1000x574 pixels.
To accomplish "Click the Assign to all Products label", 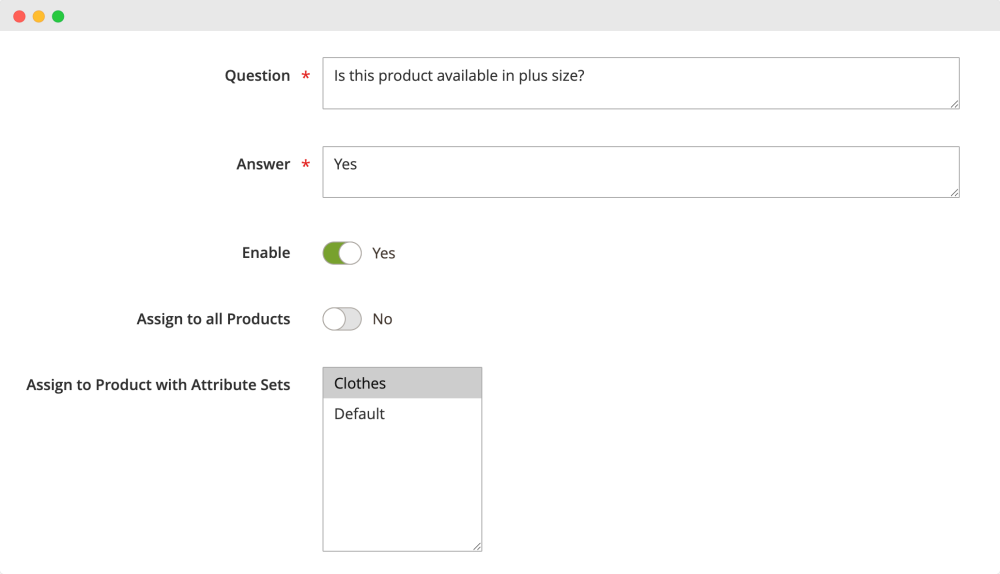I will pyautogui.click(x=213, y=319).
